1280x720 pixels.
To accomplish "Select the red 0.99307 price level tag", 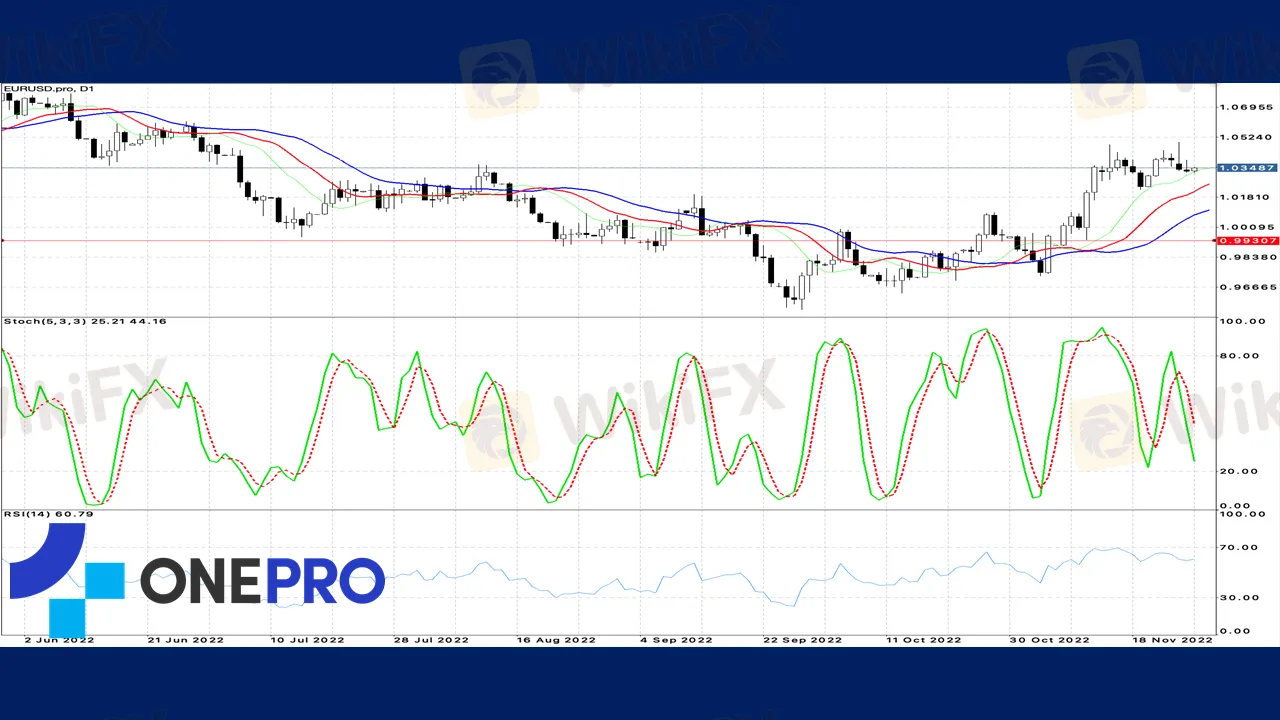I will coord(1246,241).
